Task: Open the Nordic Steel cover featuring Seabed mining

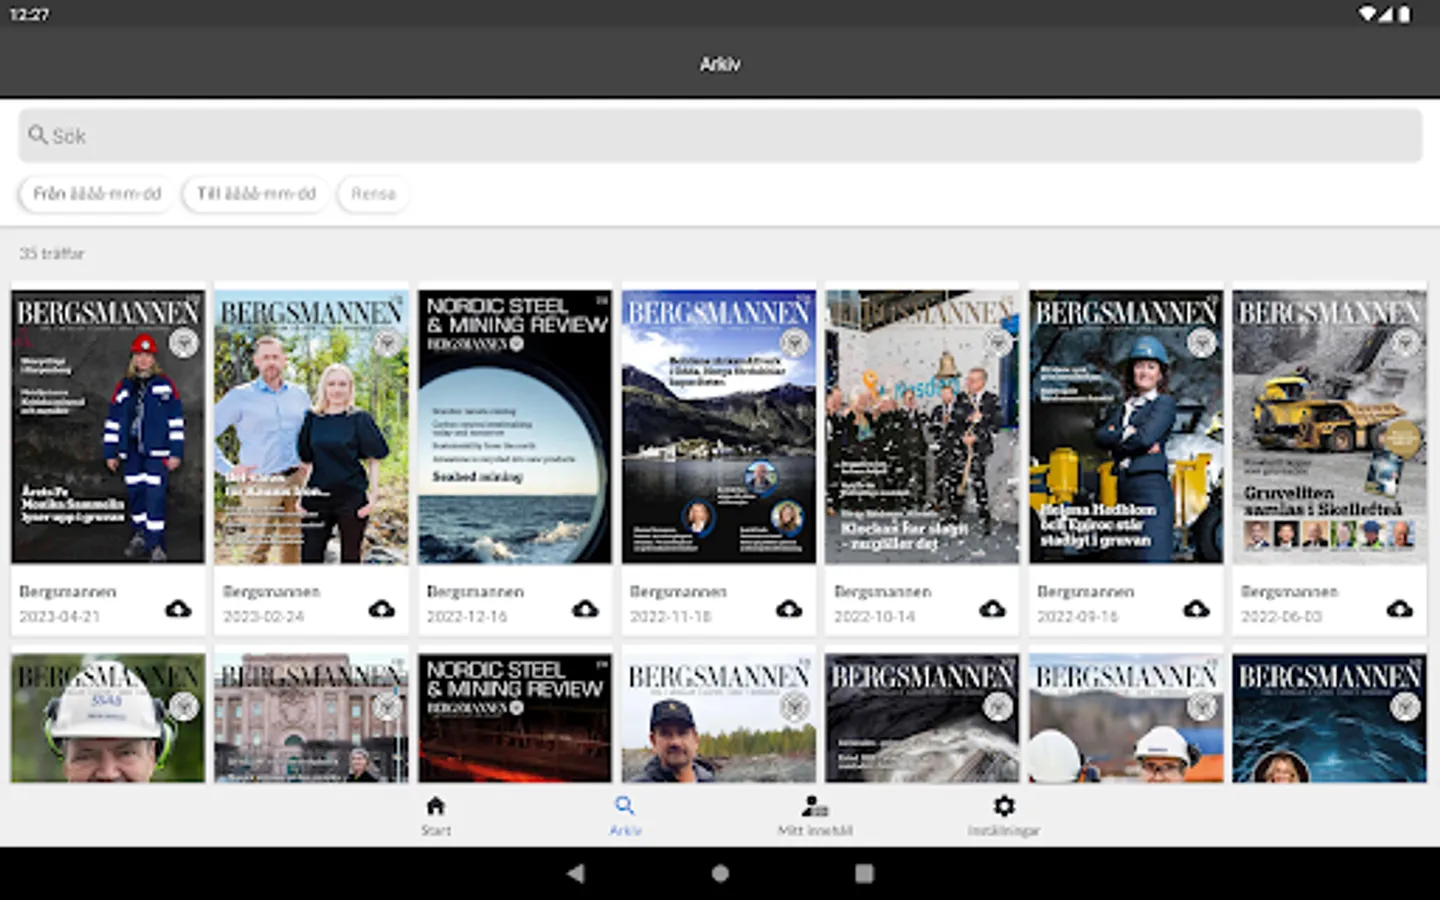Action: tap(515, 427)
